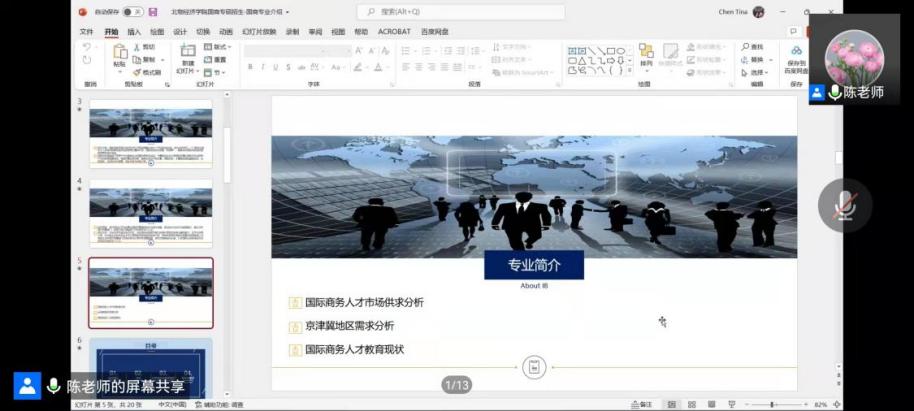Click the Format Painter (格式刷) tool
Screen dimensions: 914x411
point(148,72)
